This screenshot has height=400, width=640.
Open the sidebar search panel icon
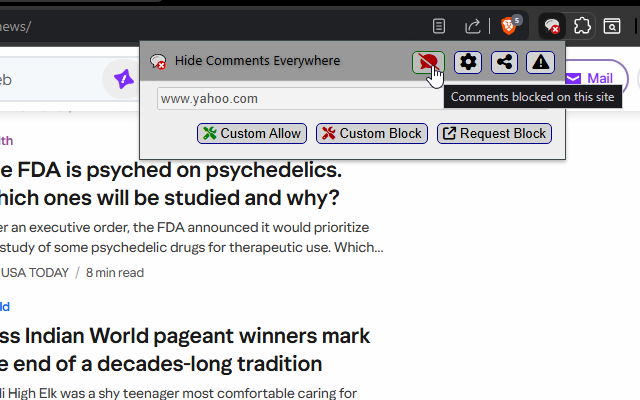(611, 26)
